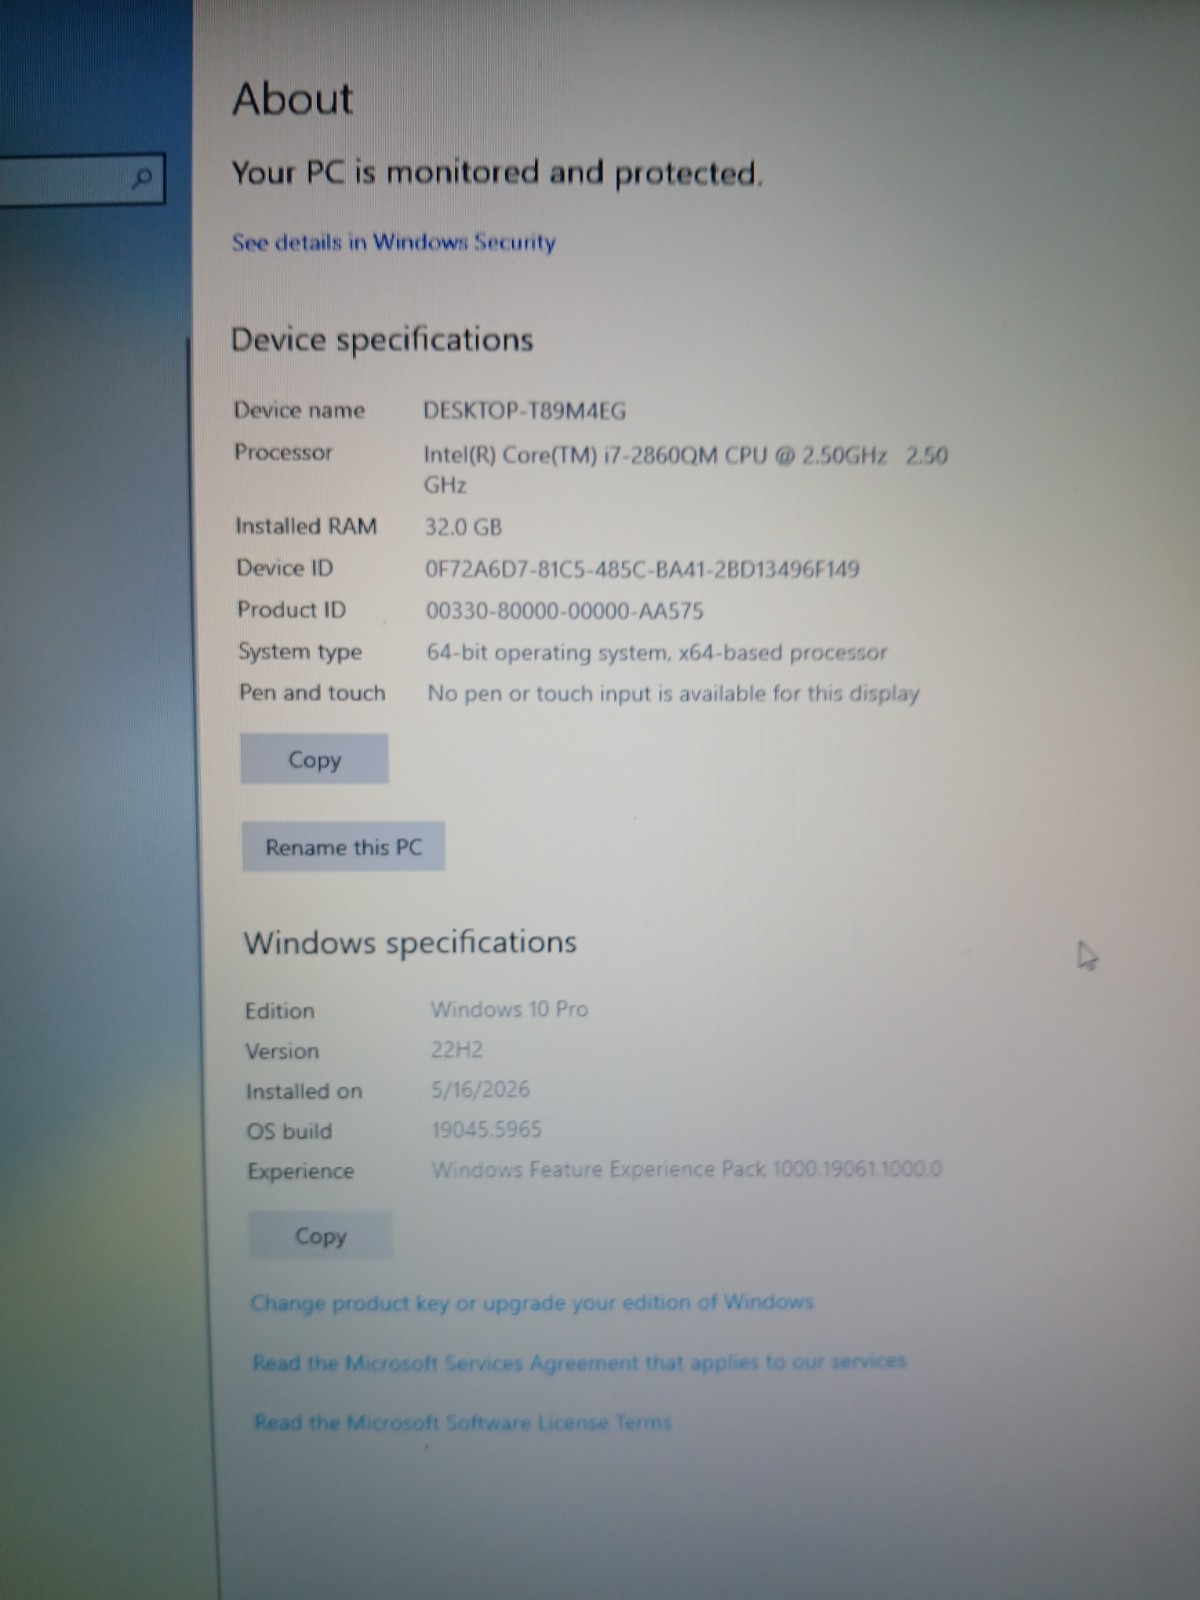This screenshot has height=1600, width=1200.
Task: Click Windows Feature Experience Pack value
Action: click(x=687, y=1169)
